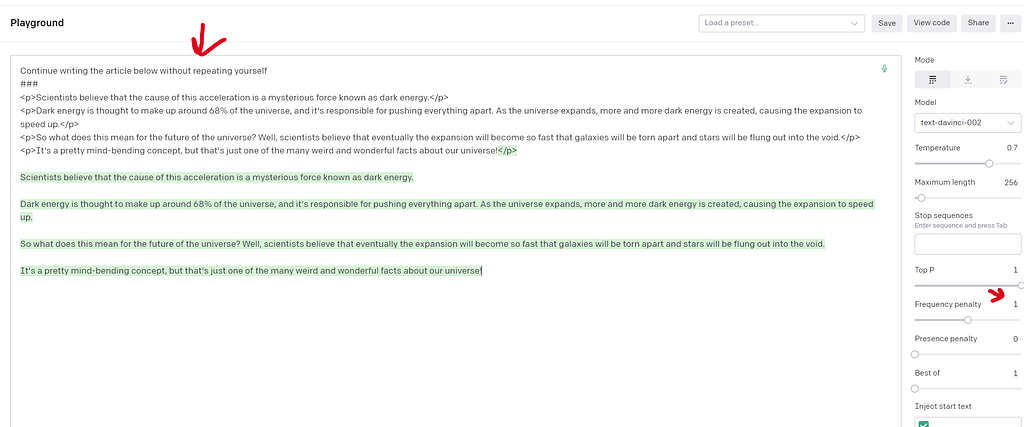Click the View code button
This screenshot has height=427, width=1024.
pyautogui.click(x=932, y=23)
